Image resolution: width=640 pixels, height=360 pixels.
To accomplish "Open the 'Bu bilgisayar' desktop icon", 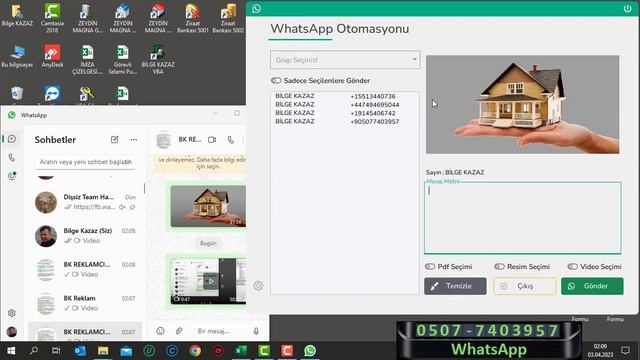I will (17, 56).
